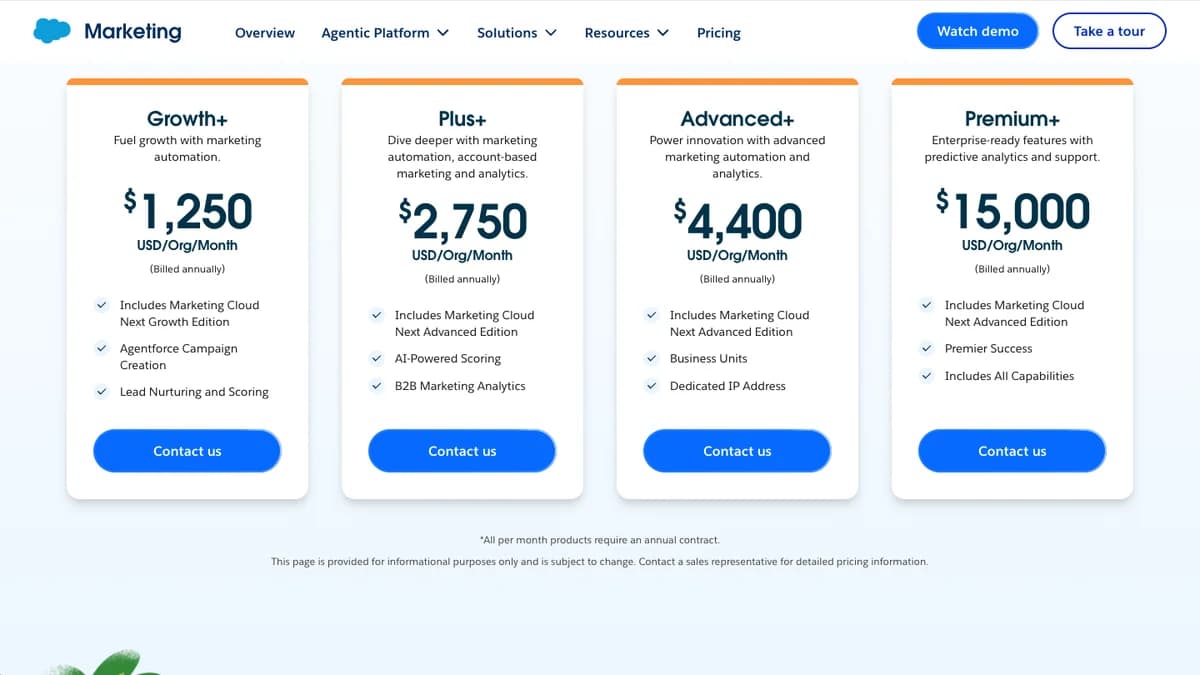Click Contact us under Plus+
Image resolution: width=1200 pixels, height=675 pixels.
click(462, 451)
